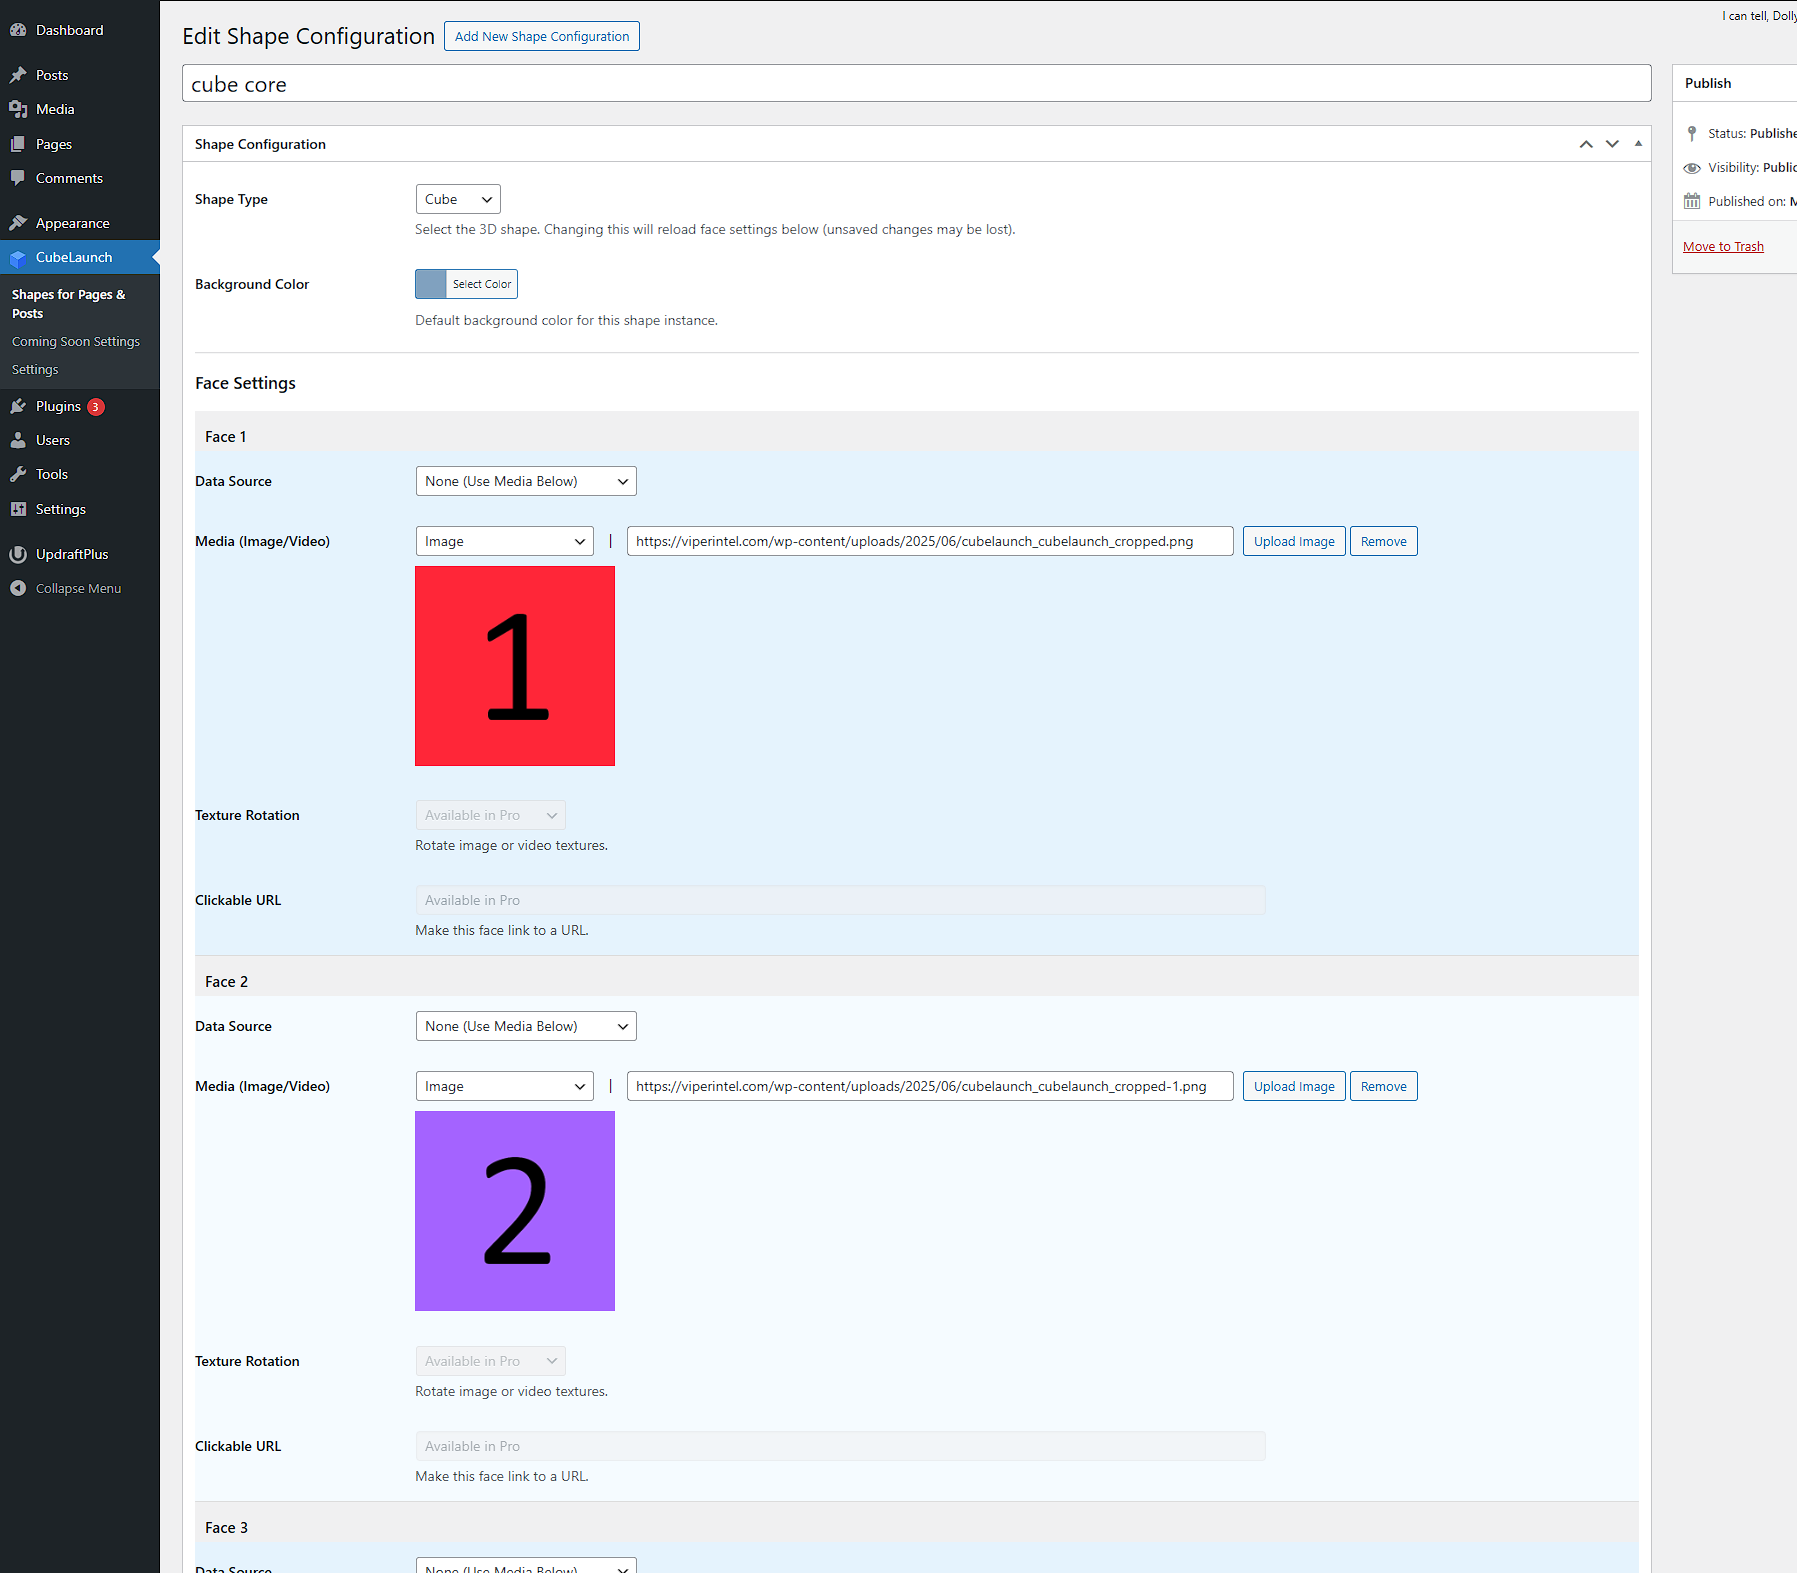Click the Plugins plug icon
The height and width of the screenshot is (1573, 1797).
[x=18, y=406]
